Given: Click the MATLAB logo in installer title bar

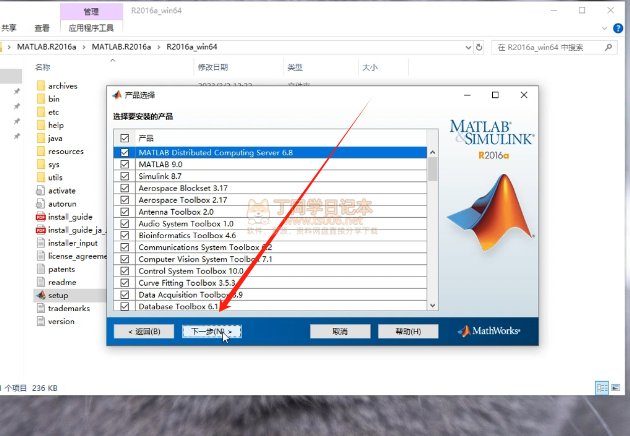Looking at the screenshot, I should [116, 95].
